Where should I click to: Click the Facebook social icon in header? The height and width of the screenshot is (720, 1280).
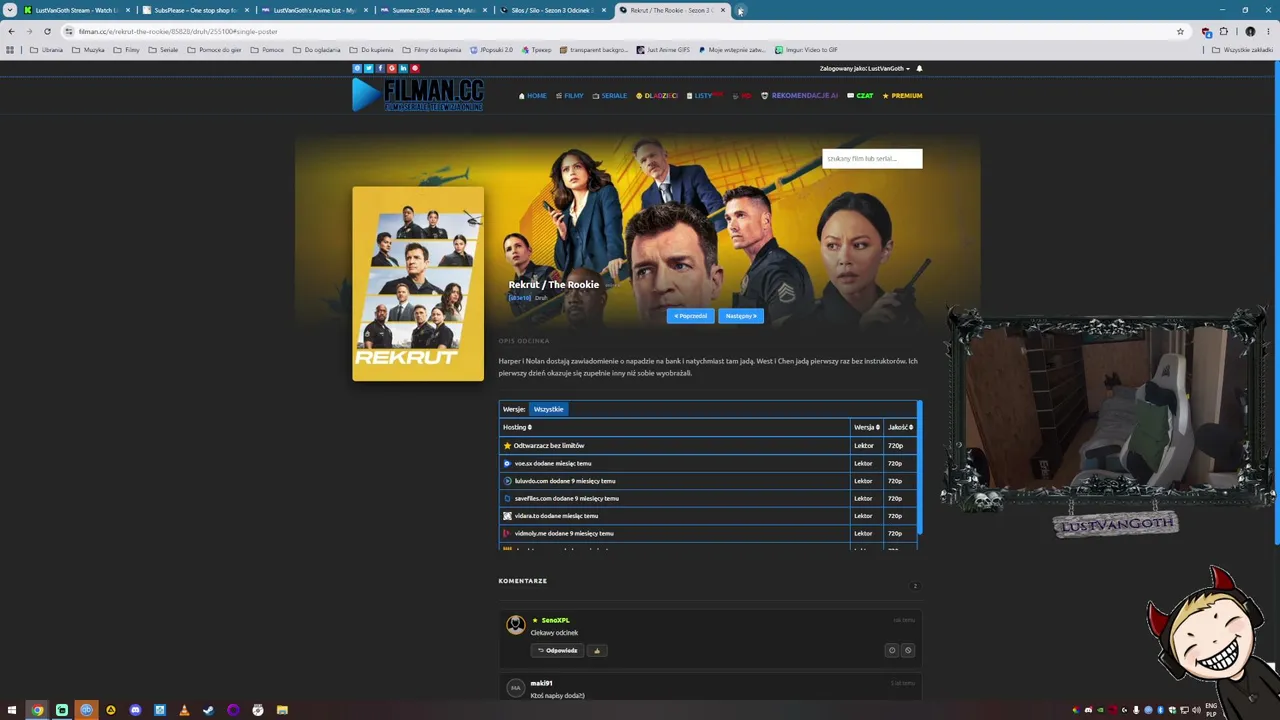[x=380, y=68]
